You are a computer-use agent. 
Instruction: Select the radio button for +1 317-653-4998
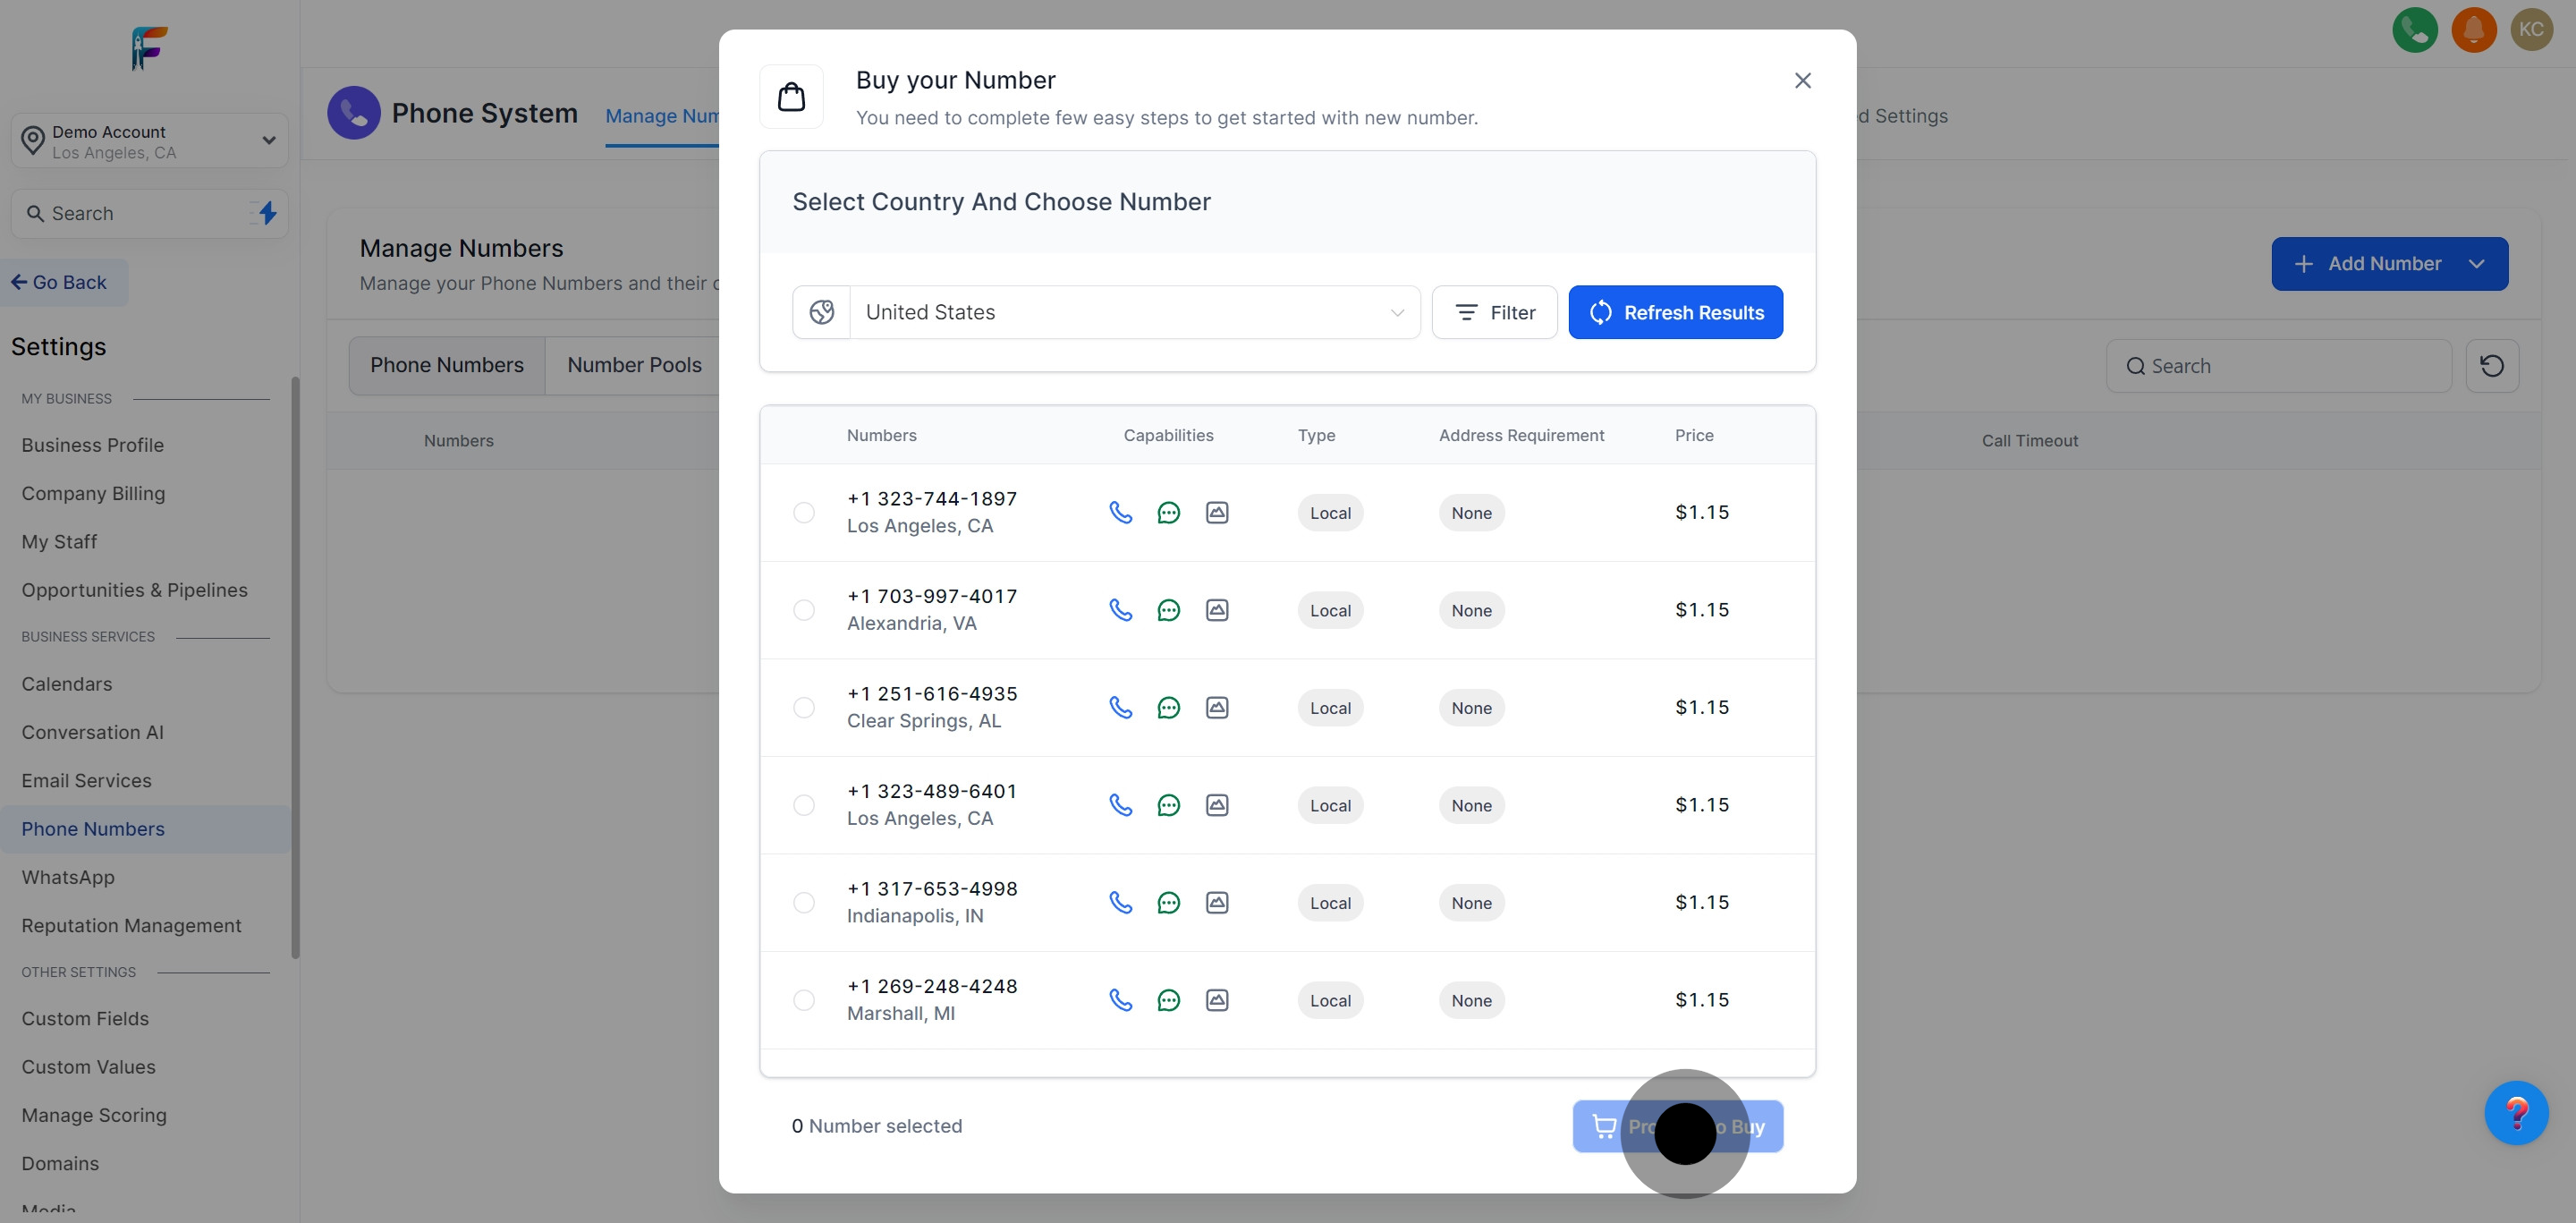[803, 903]
